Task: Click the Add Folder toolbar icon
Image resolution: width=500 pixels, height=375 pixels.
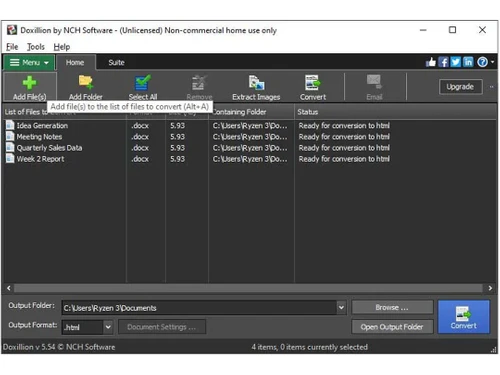Action: point(86,82)
